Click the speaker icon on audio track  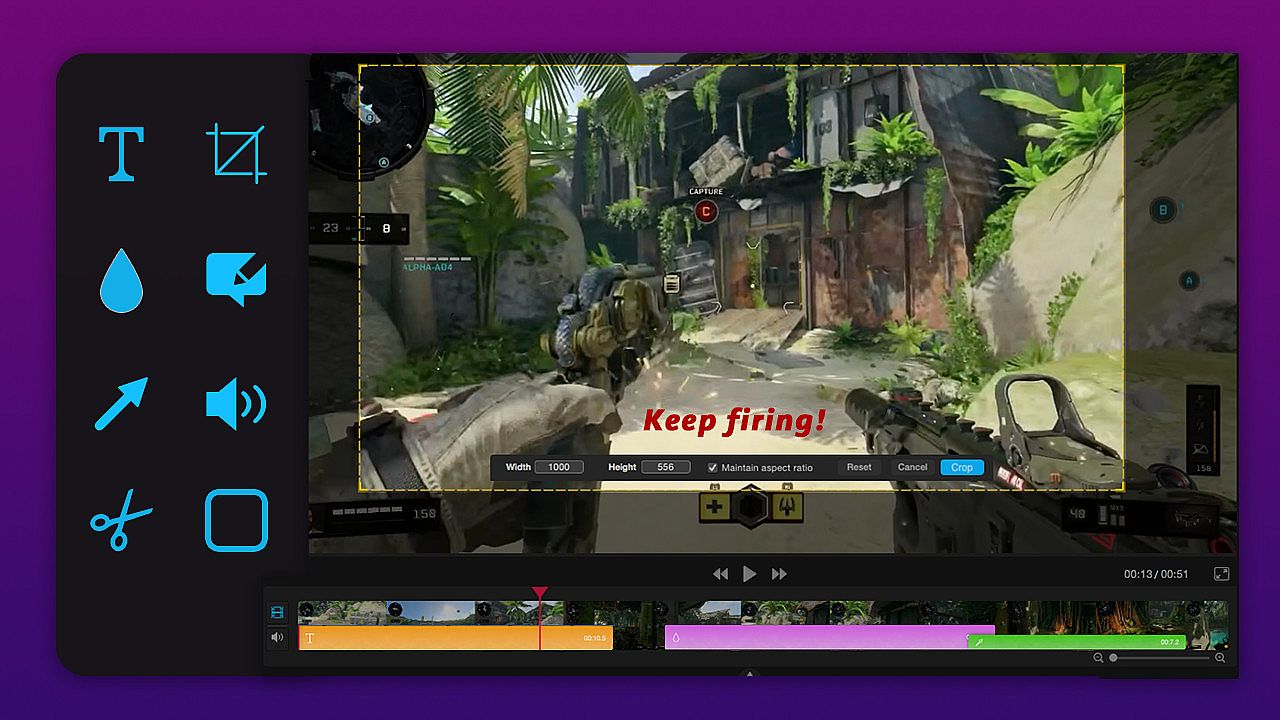click(277, 637)
